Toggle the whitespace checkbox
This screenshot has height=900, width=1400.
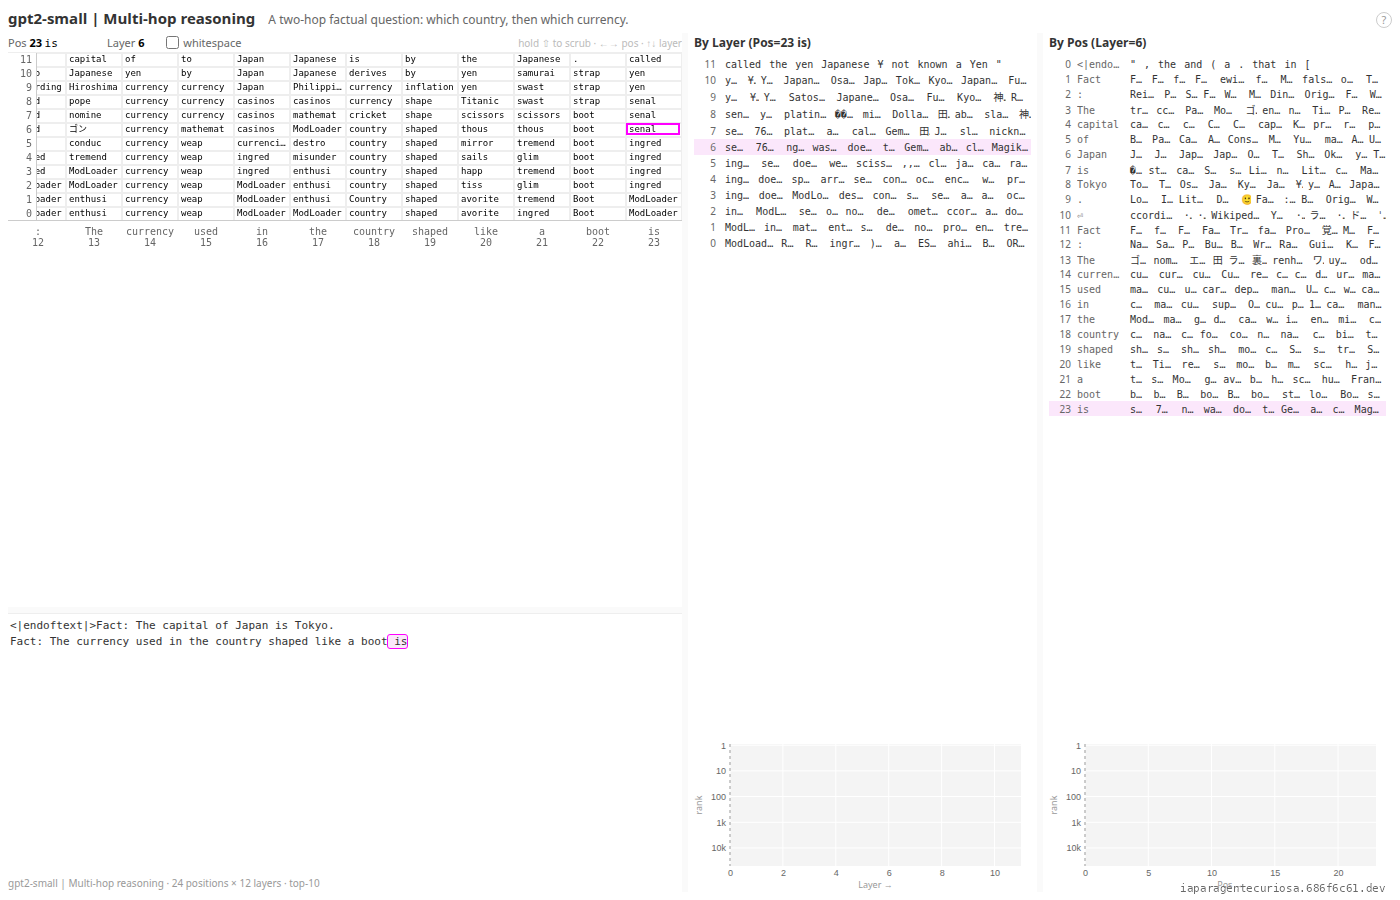coord(172,43)
